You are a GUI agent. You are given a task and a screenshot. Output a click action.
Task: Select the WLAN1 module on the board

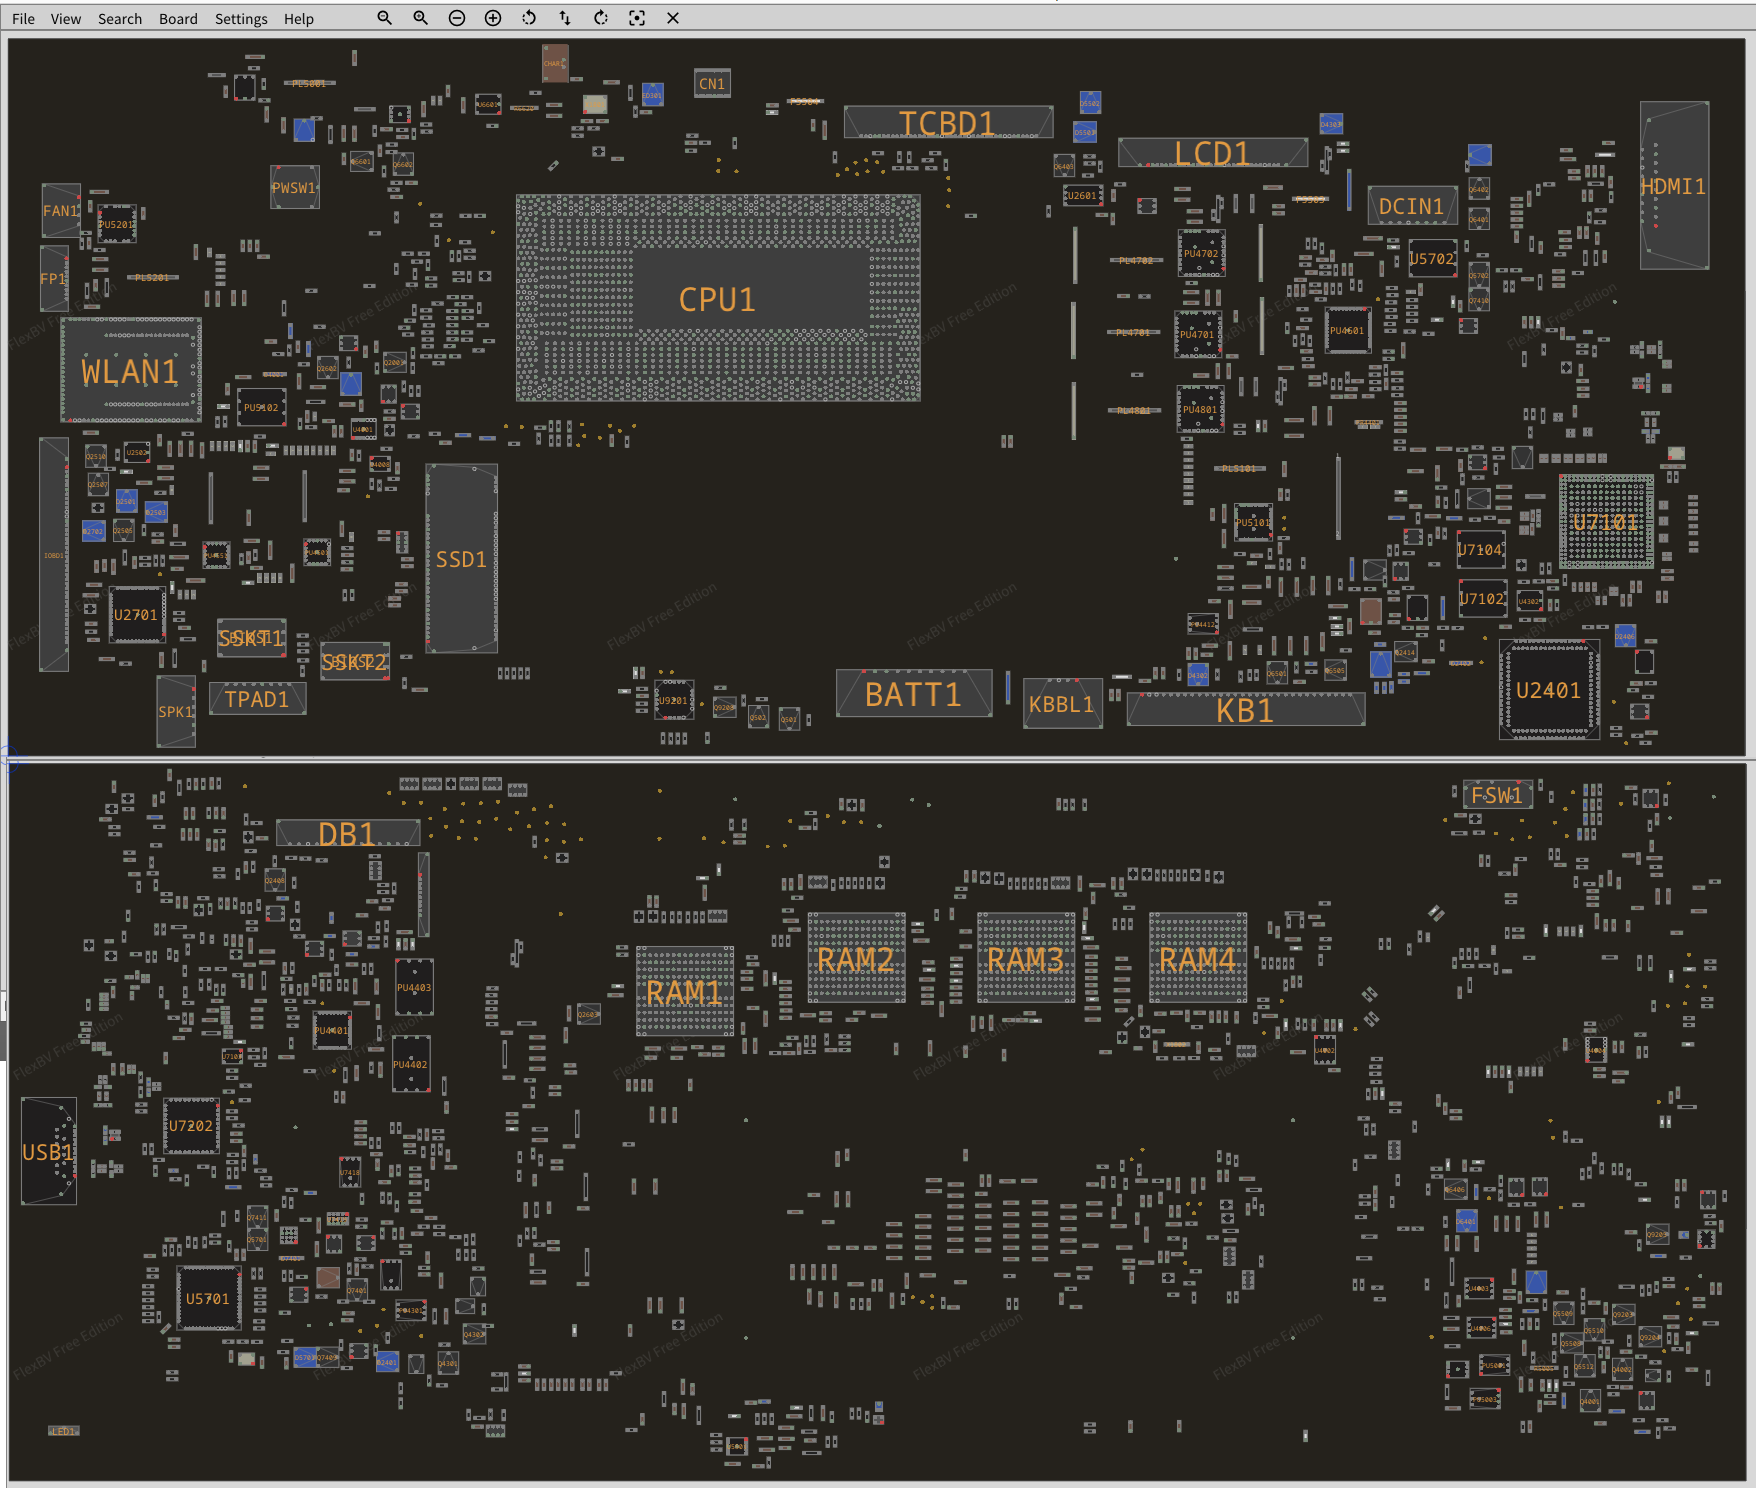point(130,371)
